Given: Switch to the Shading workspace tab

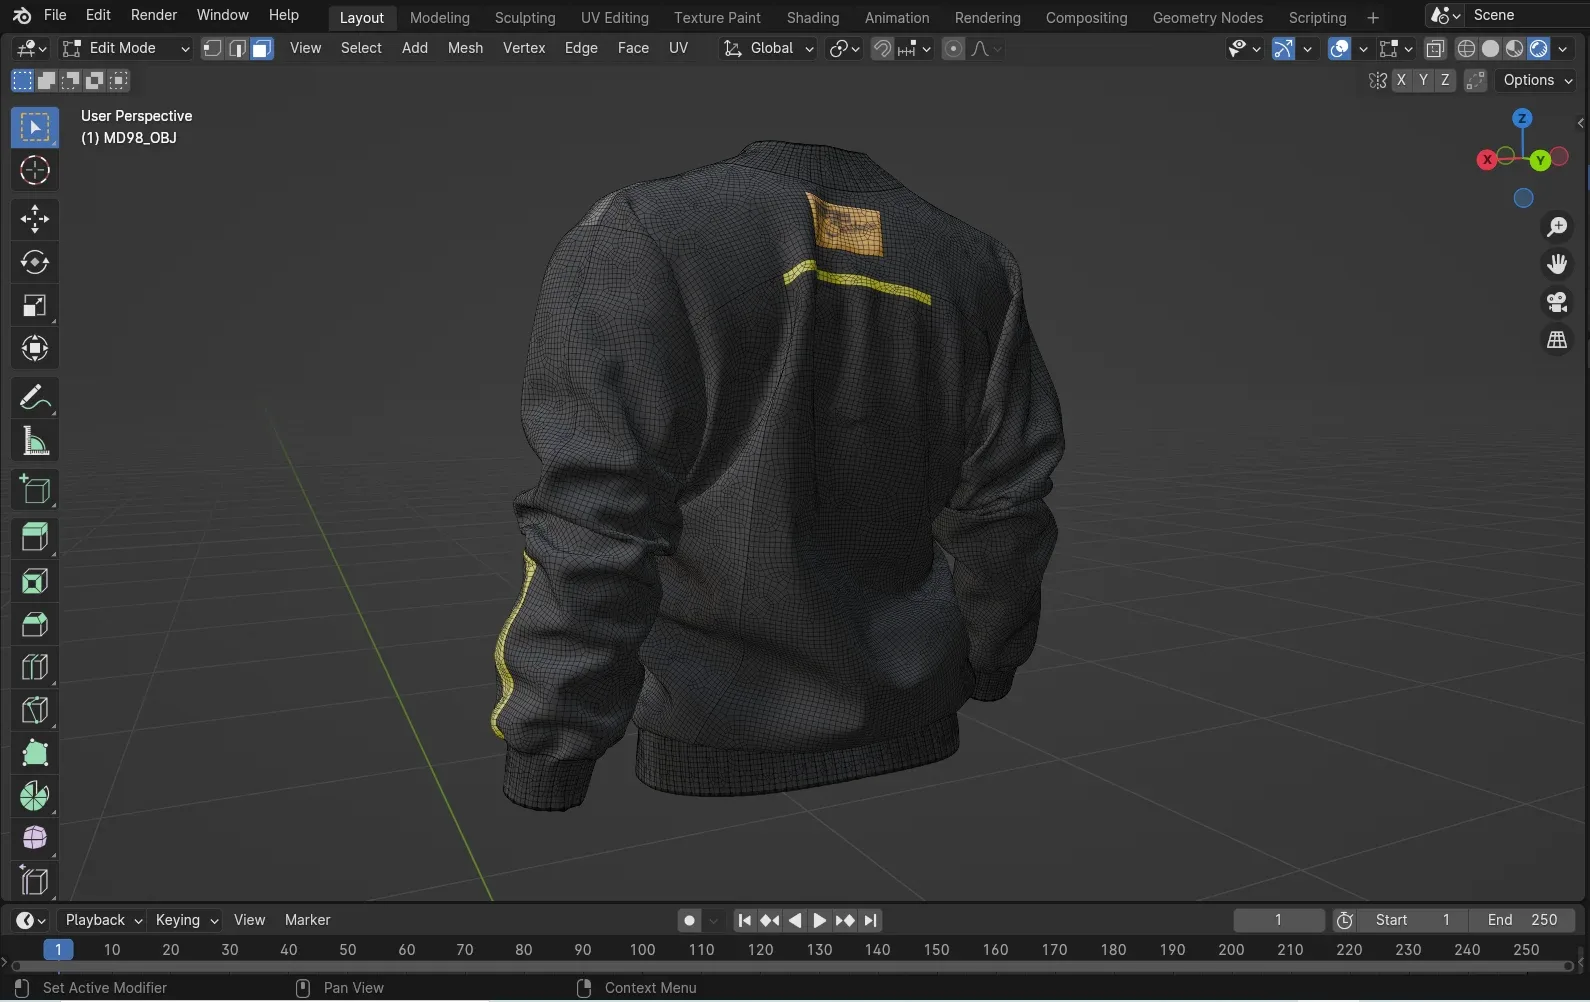Looking at the screenshot, I should tap(812, 18).
